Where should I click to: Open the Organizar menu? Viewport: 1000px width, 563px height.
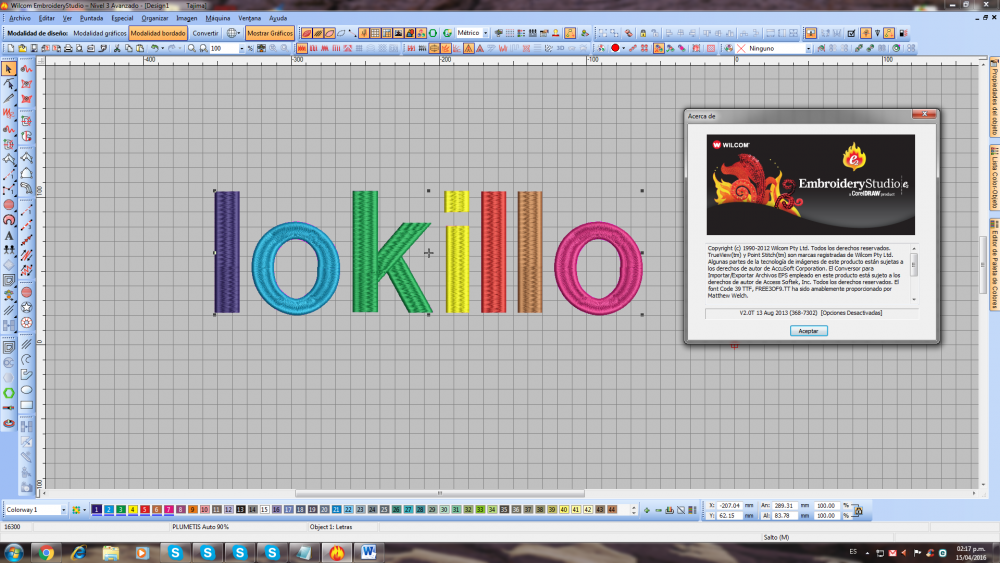click(154, 18)
